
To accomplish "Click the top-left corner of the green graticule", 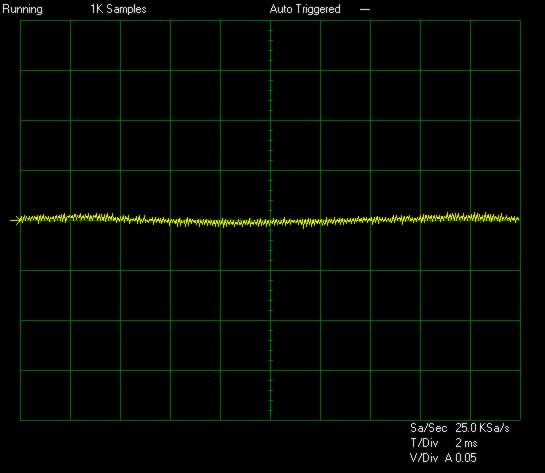I will (21, 21).
